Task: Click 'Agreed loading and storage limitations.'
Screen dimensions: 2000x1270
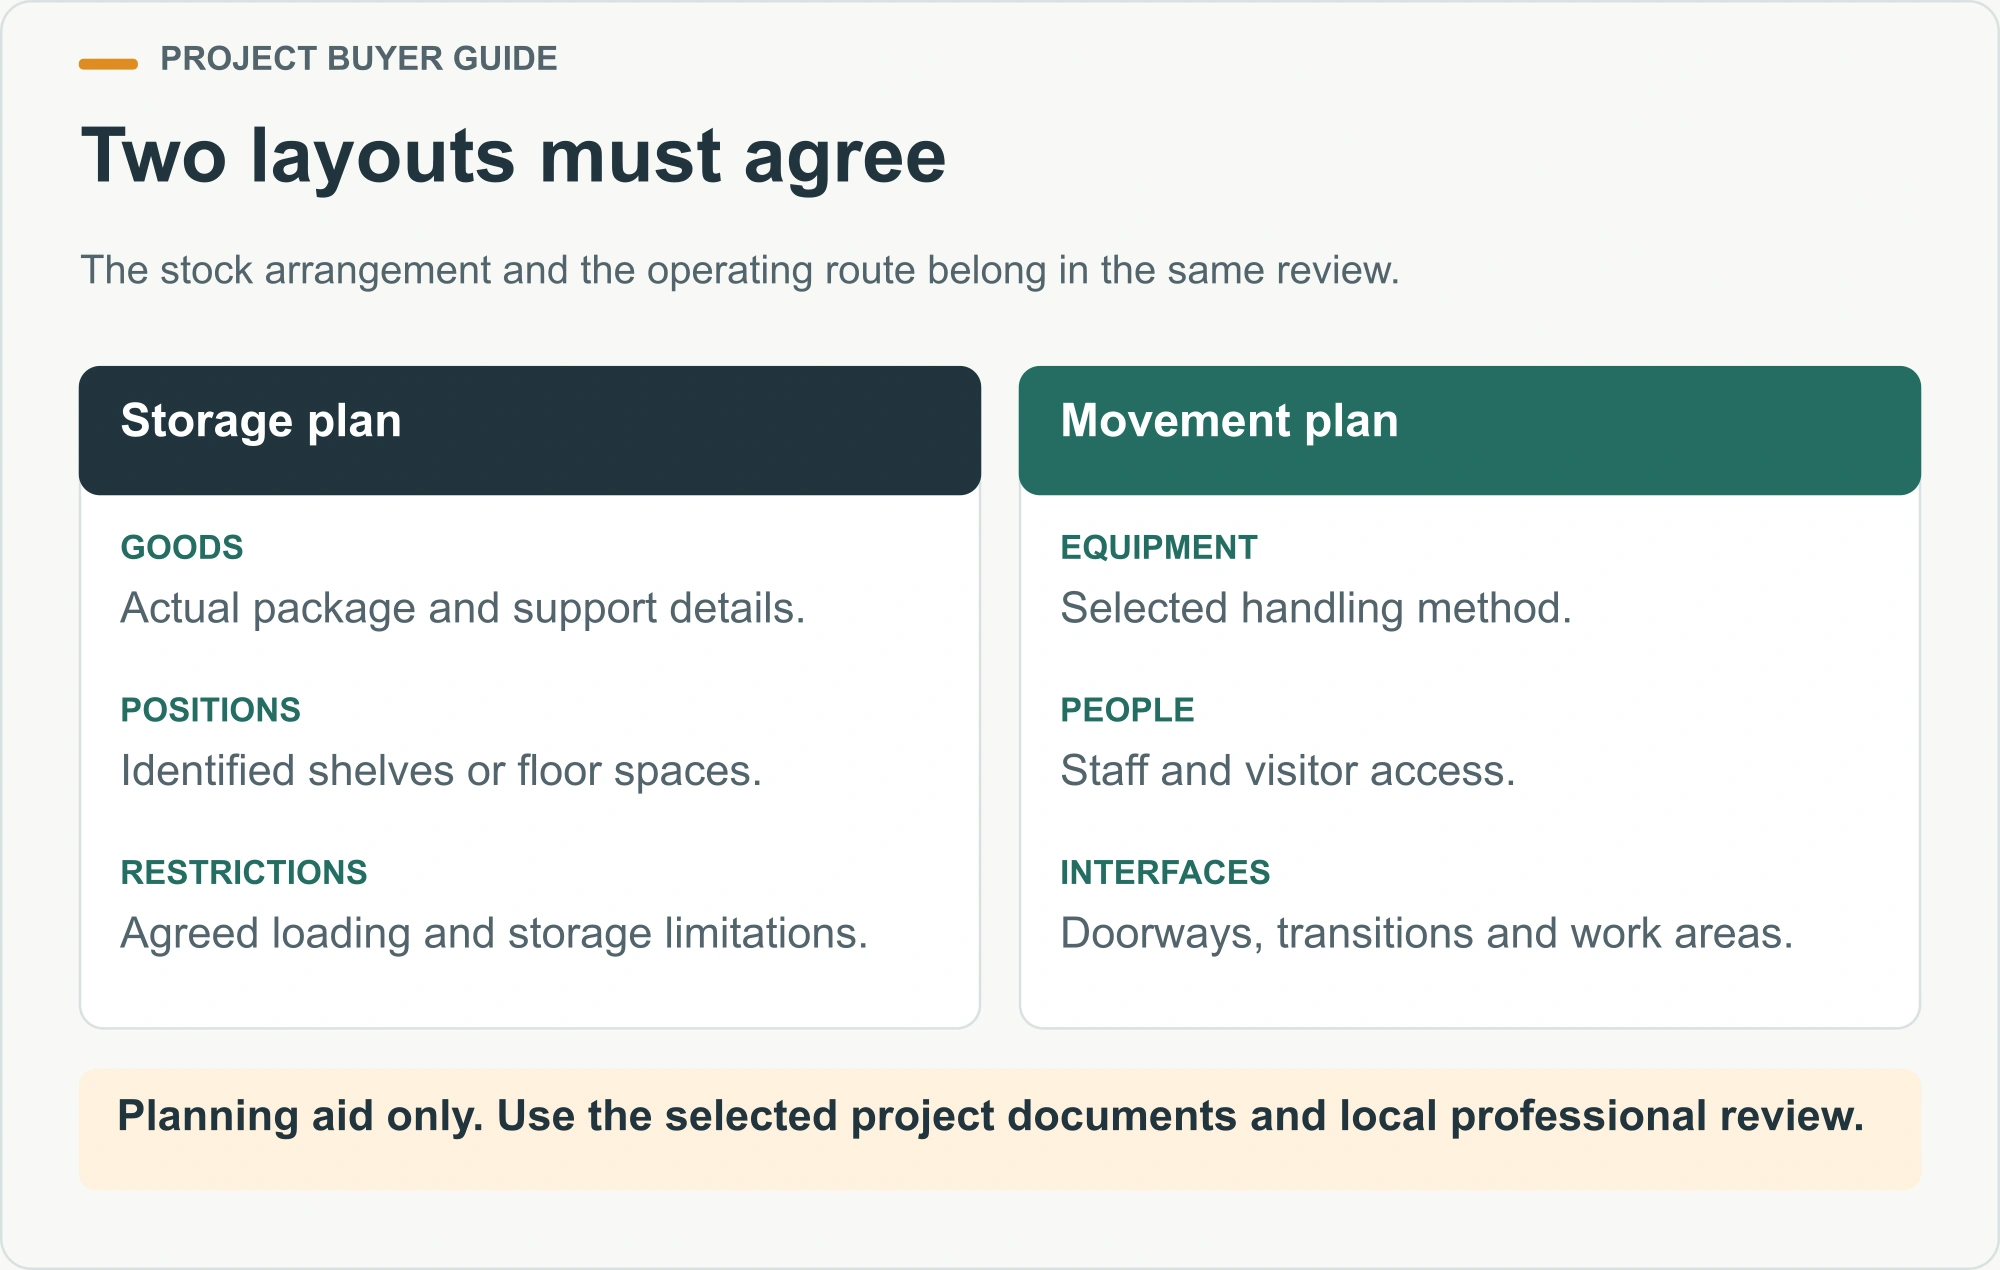Action: [494, 933]
